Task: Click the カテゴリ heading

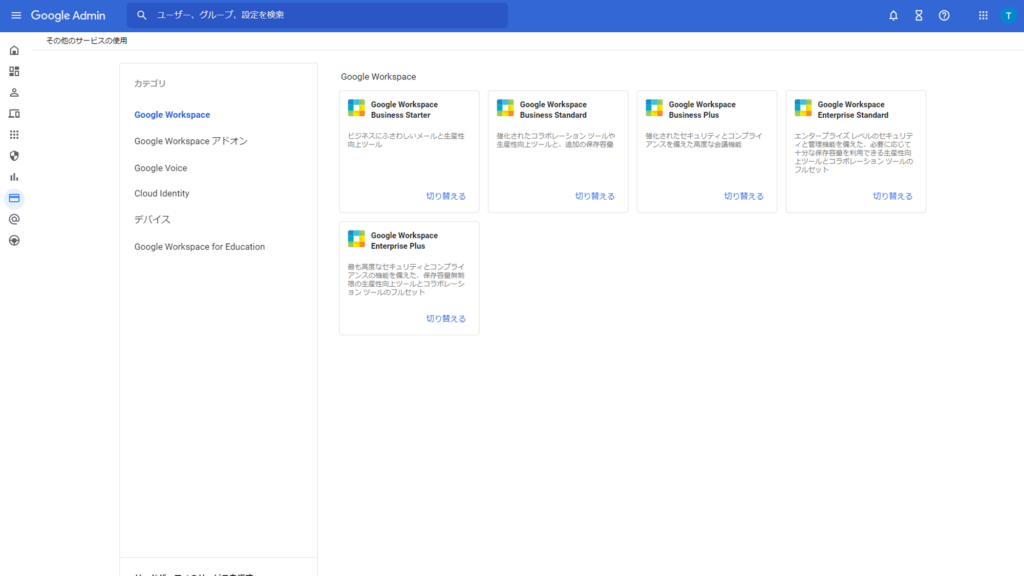Action: [x=150, y=84]
